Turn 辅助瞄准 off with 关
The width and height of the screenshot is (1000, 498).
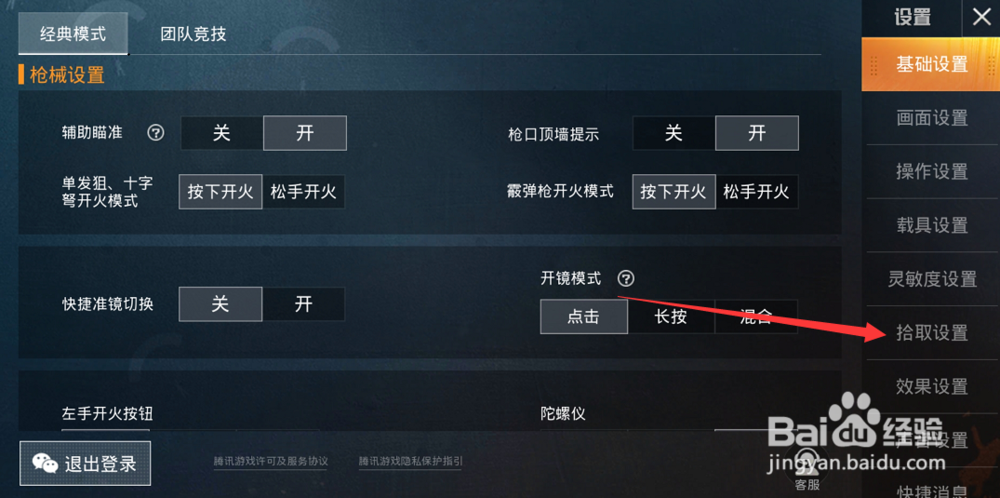[221, 133]
